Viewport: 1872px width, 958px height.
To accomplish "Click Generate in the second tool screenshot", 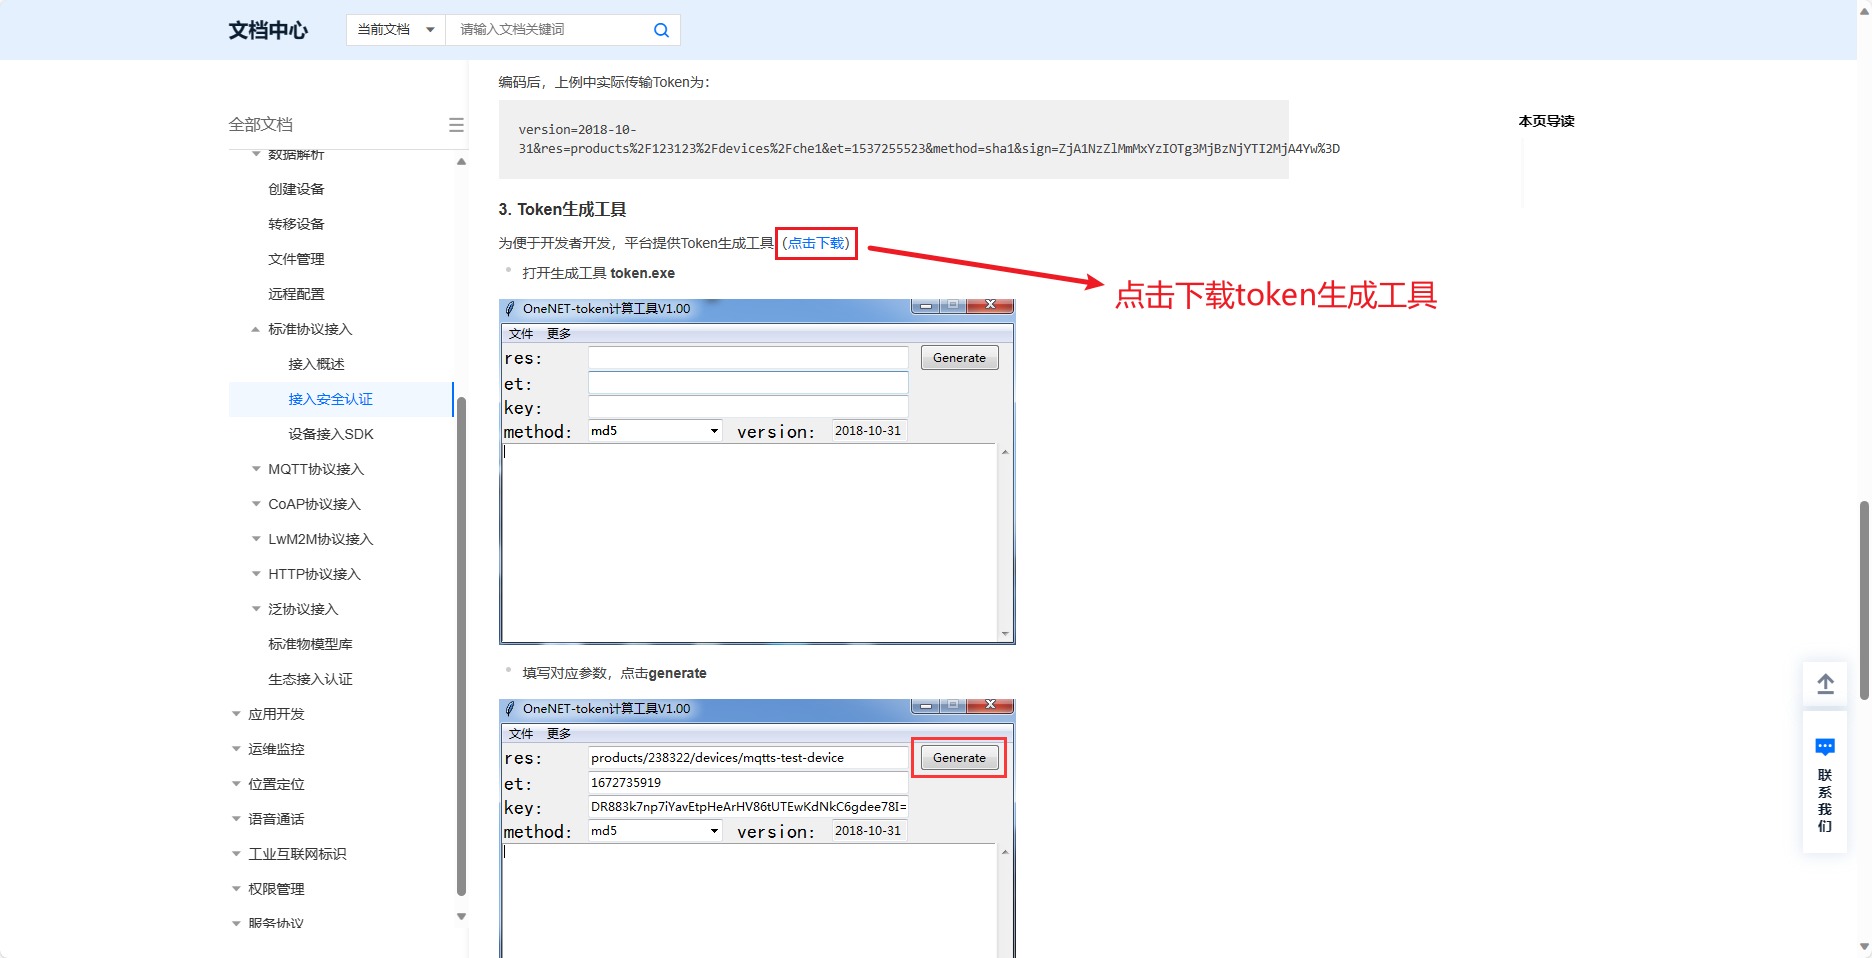I will [x=959, y=758].
